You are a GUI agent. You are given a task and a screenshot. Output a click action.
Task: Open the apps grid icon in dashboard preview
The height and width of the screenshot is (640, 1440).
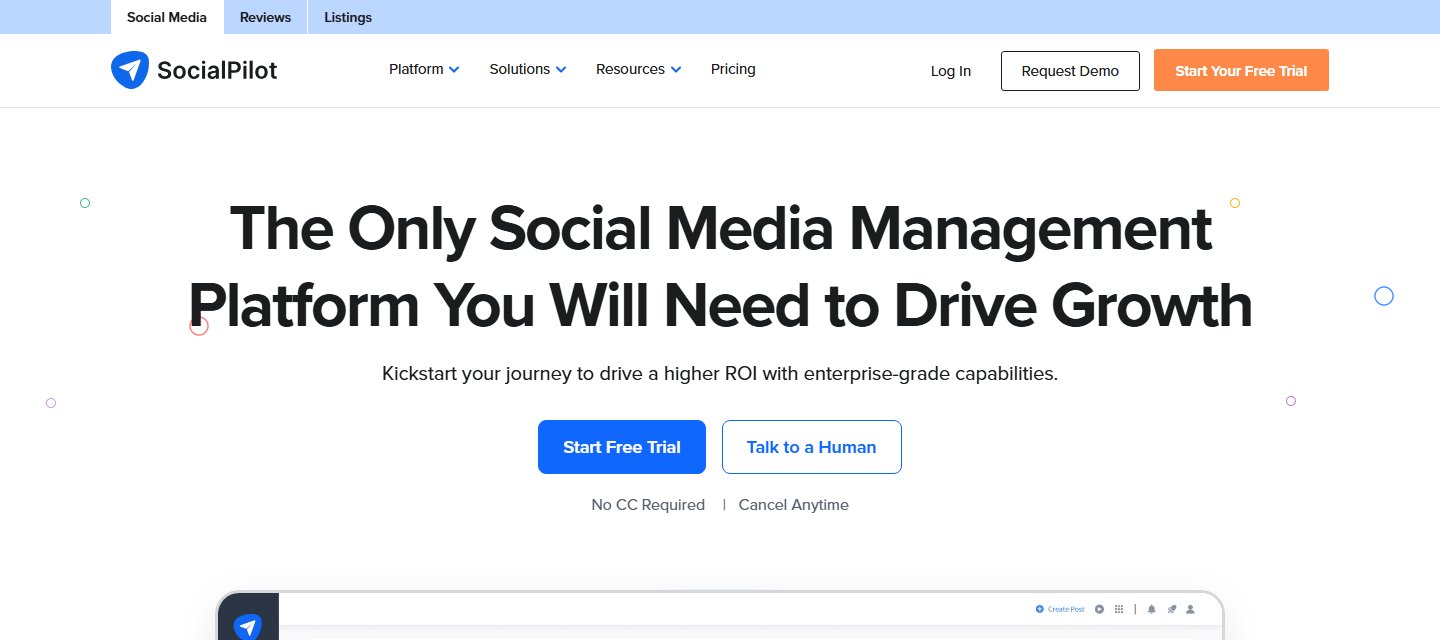coord(1119,609)
